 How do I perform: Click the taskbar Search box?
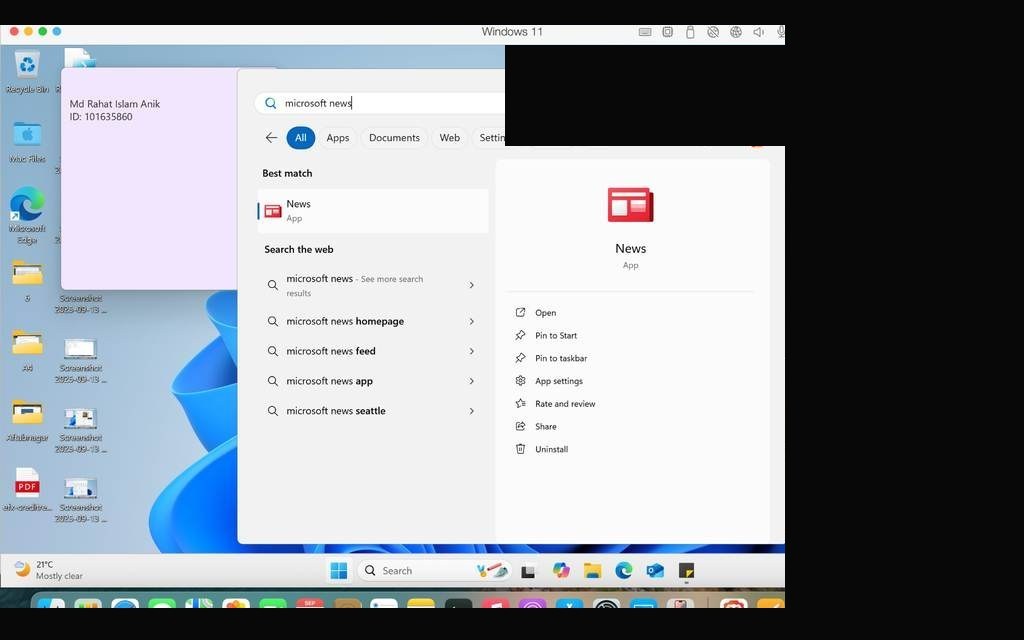434,571
